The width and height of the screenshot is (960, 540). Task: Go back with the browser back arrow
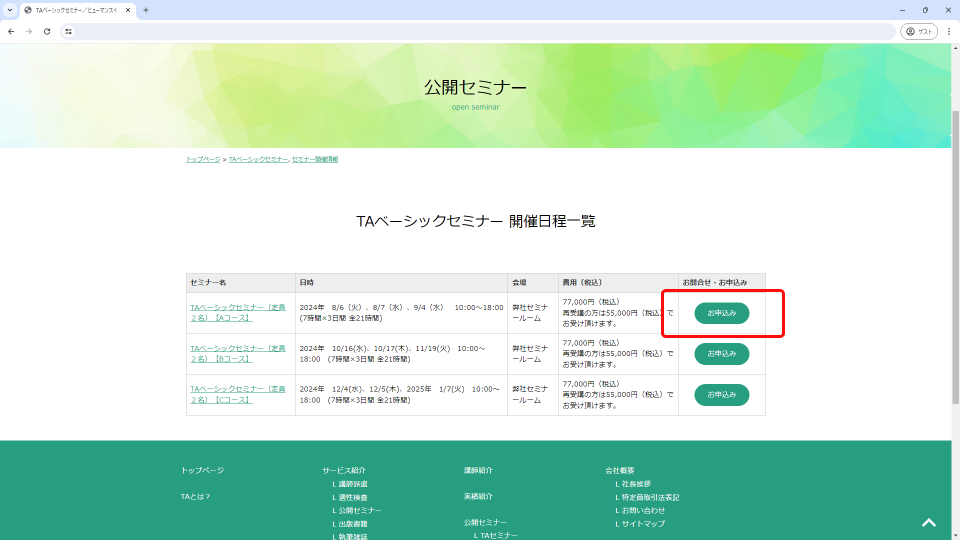pos(11,31)
